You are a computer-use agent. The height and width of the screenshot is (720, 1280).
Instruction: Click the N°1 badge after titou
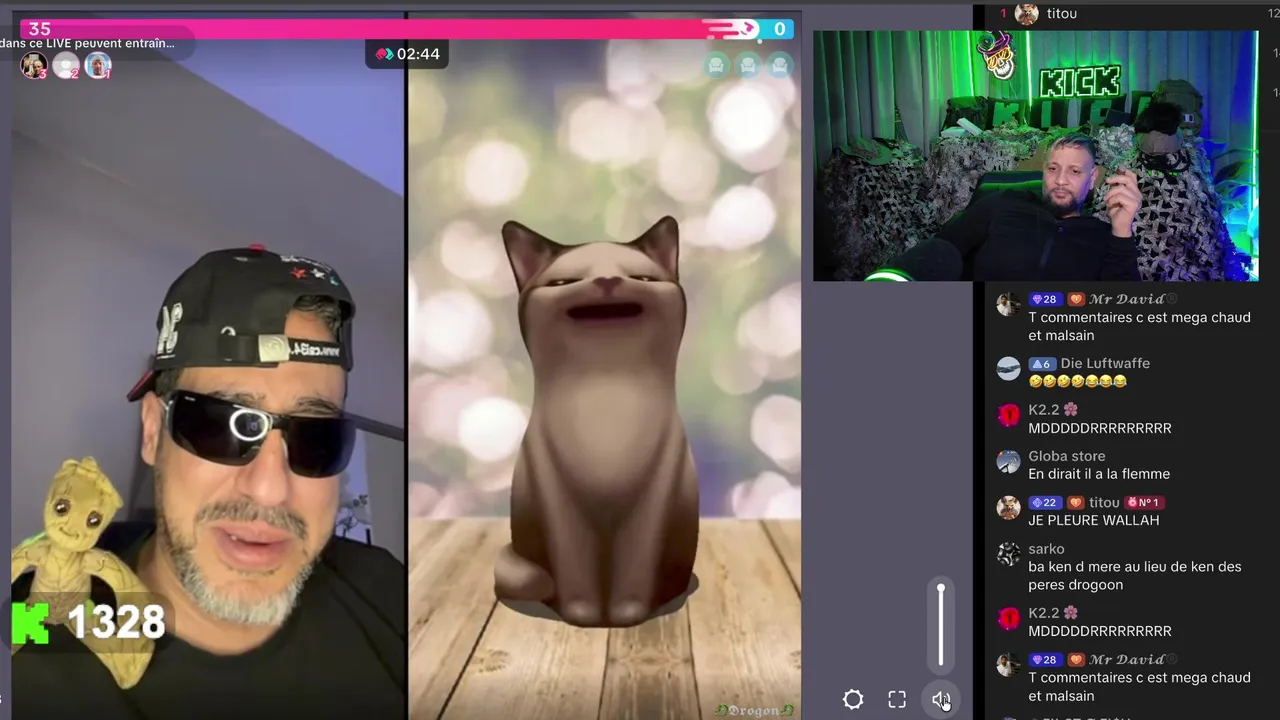[x=1145, y=503]
